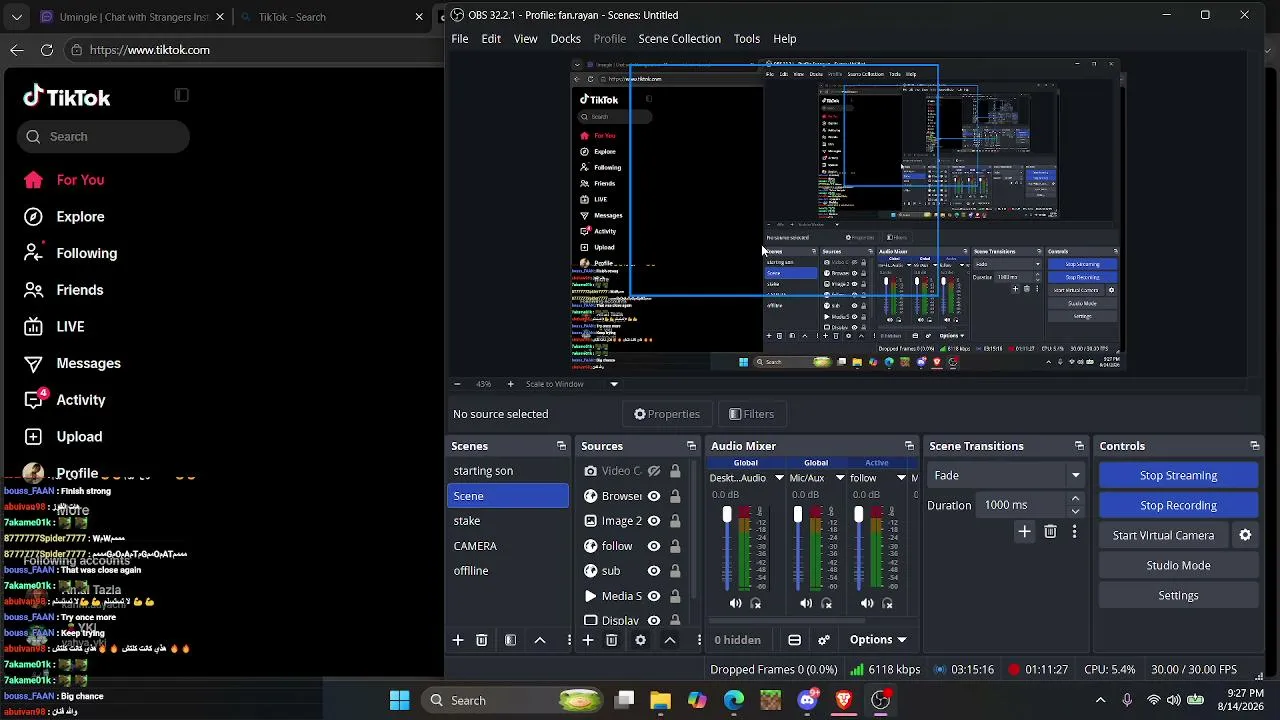
Task: Unlock the Browser source lock
Action: click(675, 496)
